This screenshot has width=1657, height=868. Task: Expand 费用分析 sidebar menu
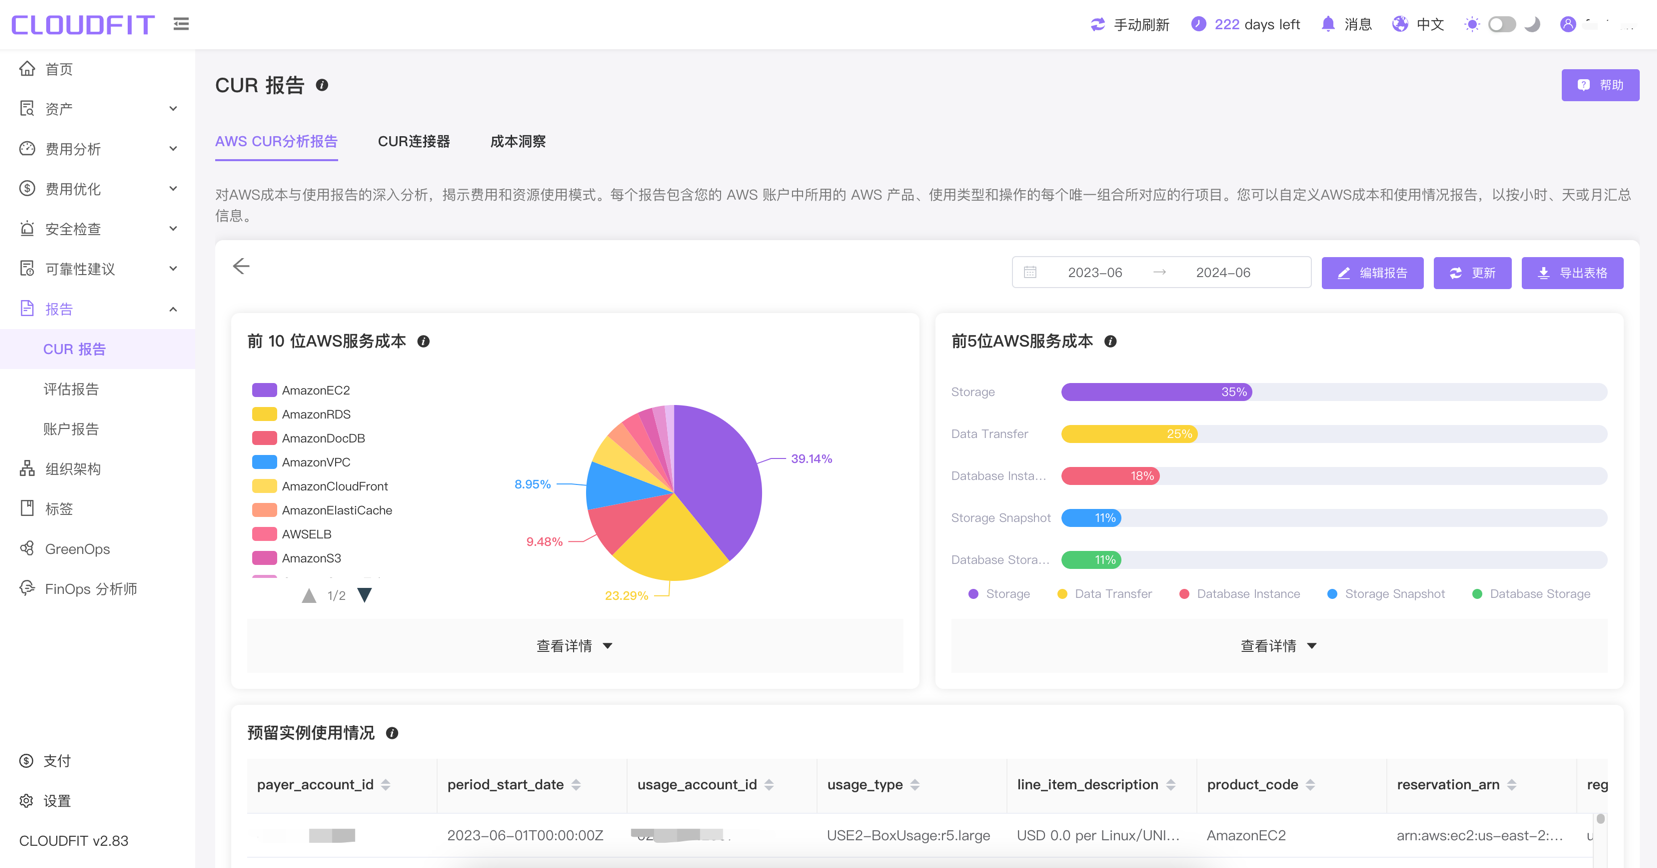pos(98,149)
